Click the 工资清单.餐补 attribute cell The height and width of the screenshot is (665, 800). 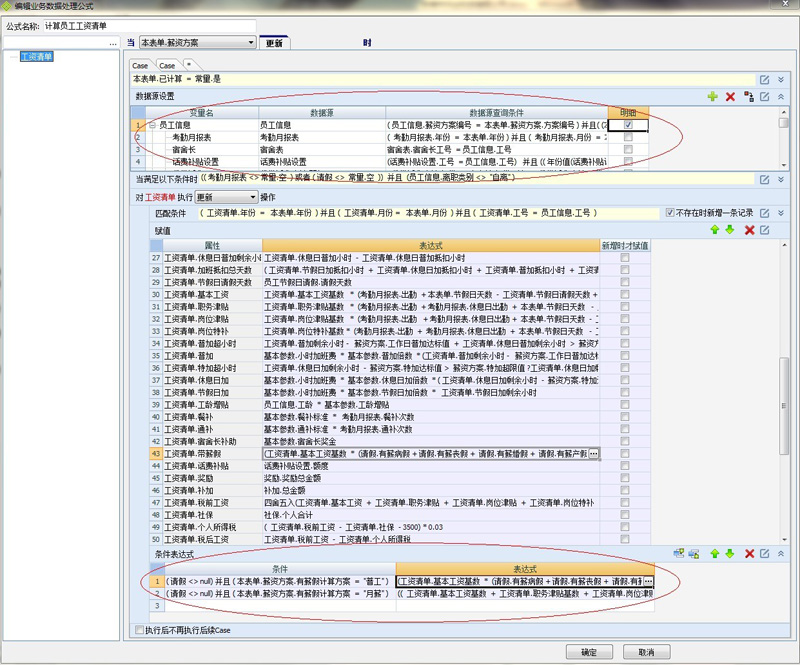(x=212, y=417)
